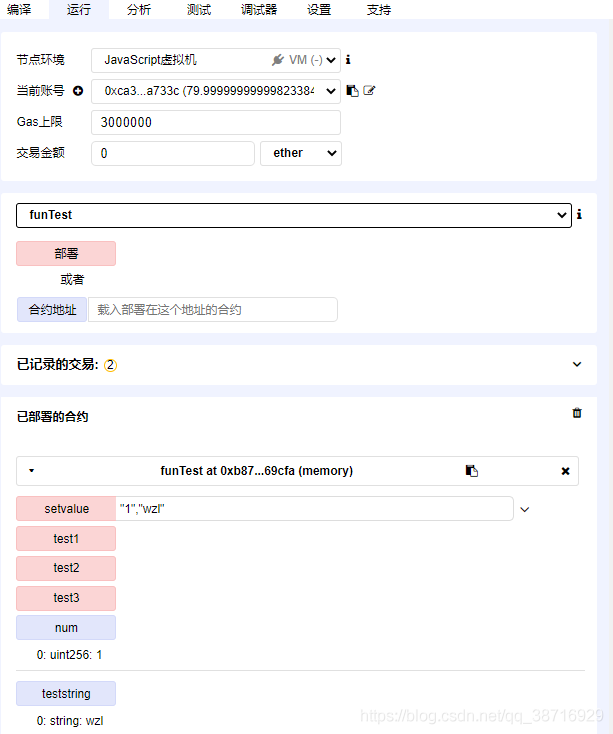Click trash icon to clear deployed contracts
The width and height of the screenshot is (613, 734).
577,413
